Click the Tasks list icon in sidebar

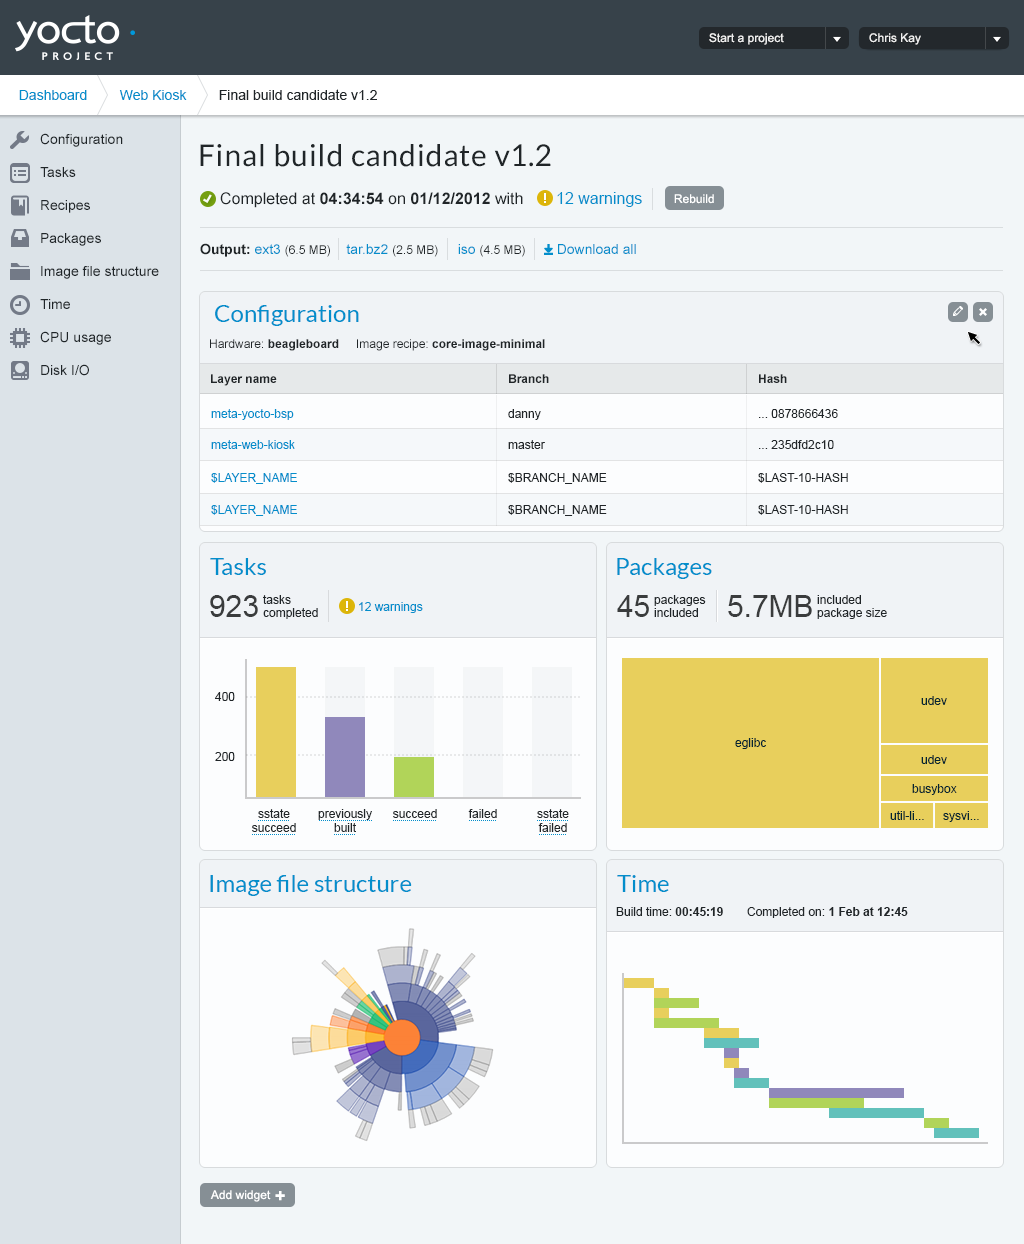click(19, 173)
